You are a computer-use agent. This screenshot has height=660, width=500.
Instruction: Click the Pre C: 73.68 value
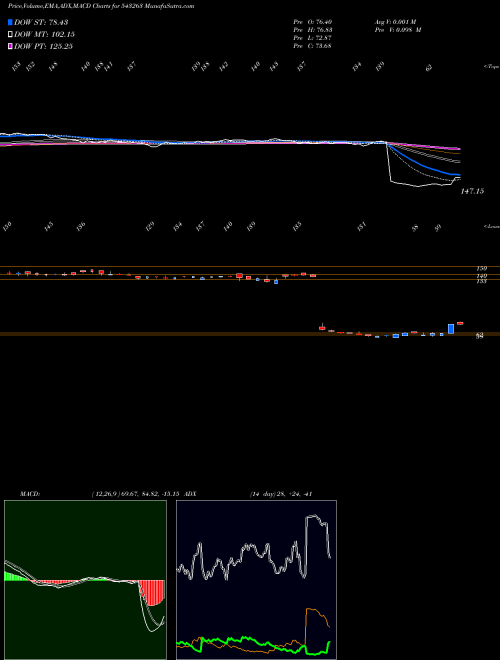[x=313, y=46]
